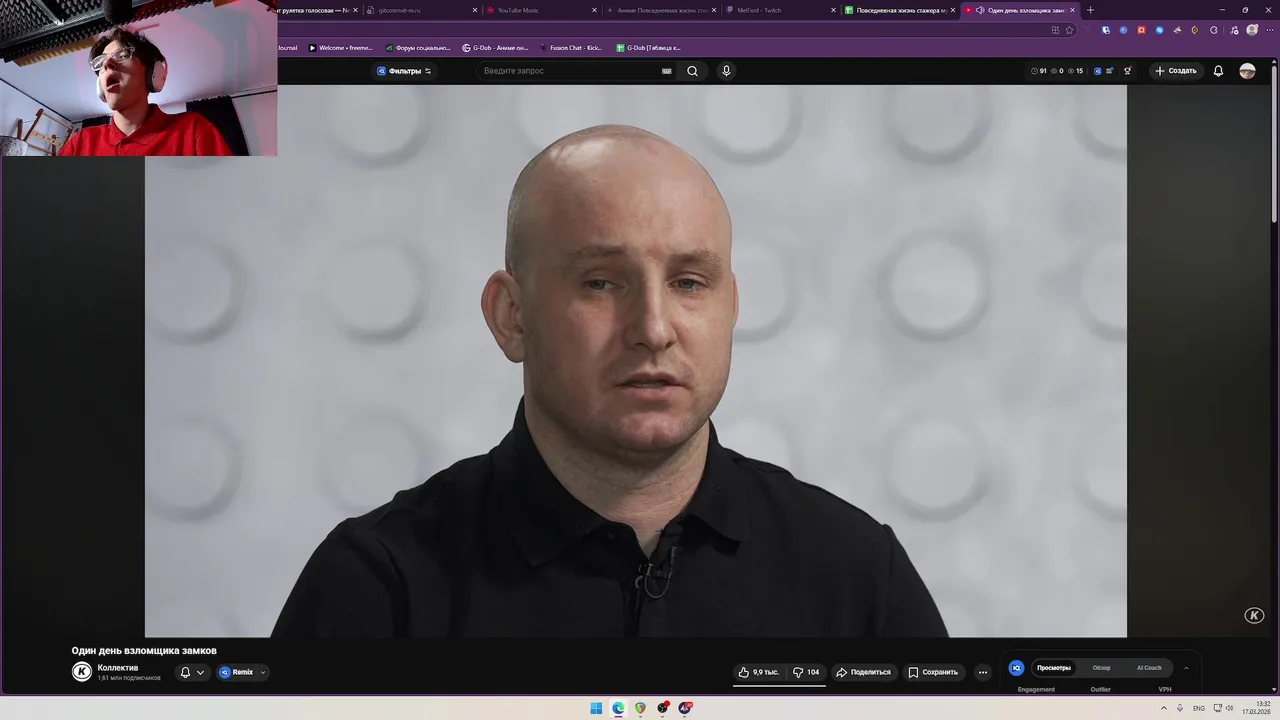Bookmark this page with the star icon
Viewport: 1280px width, 720px height.
click(x=1069, y=30)
